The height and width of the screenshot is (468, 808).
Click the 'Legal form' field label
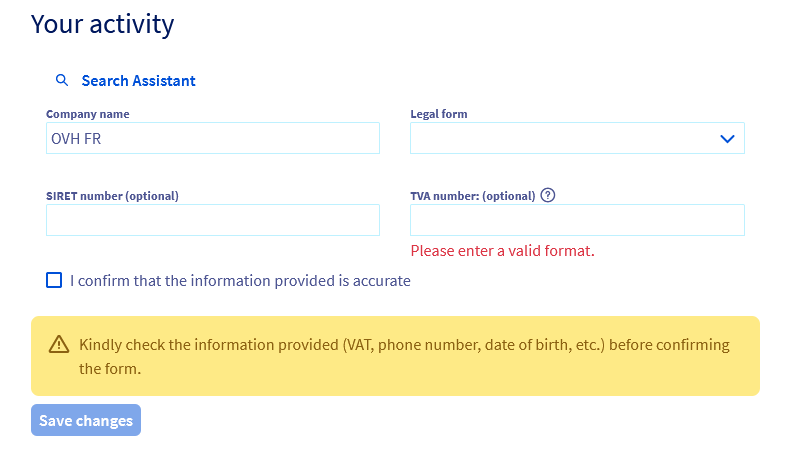coord(439,114)
